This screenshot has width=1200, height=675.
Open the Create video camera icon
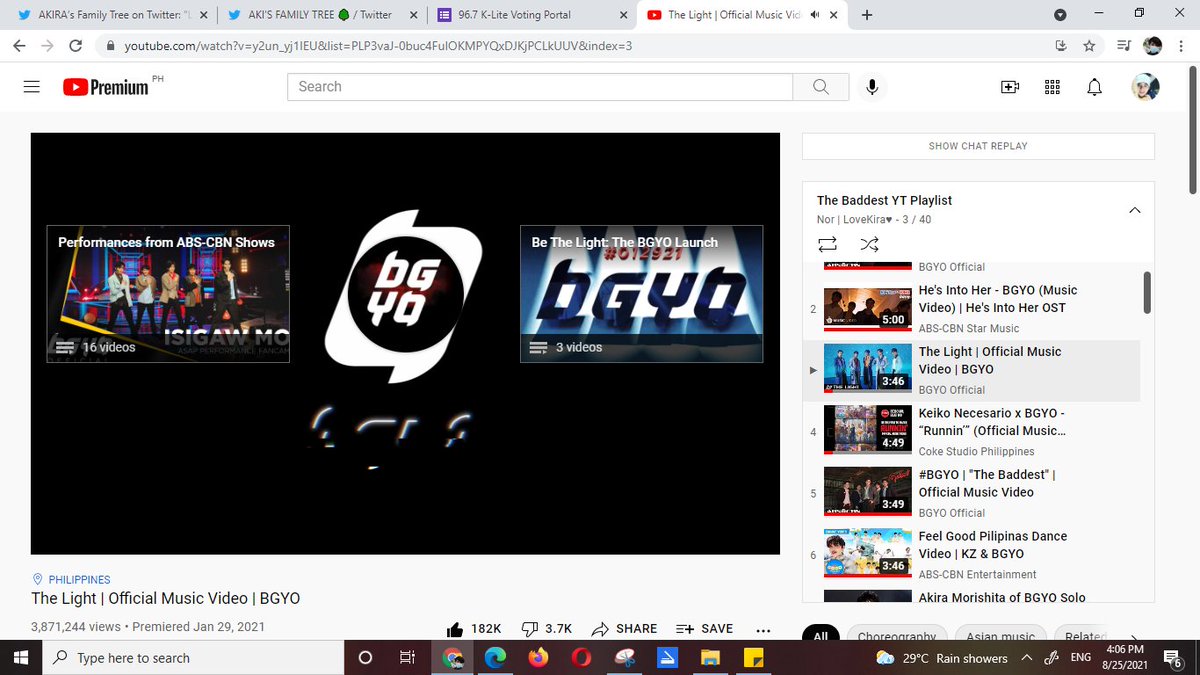[1009, 87]
